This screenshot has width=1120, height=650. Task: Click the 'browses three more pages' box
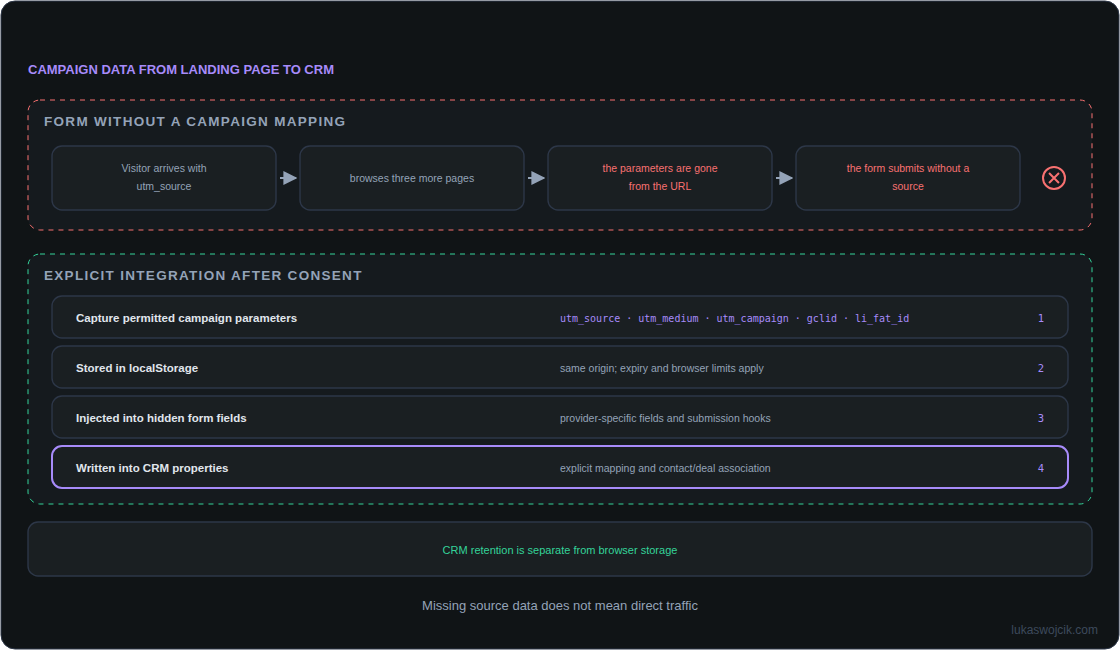tap(411, 178)
